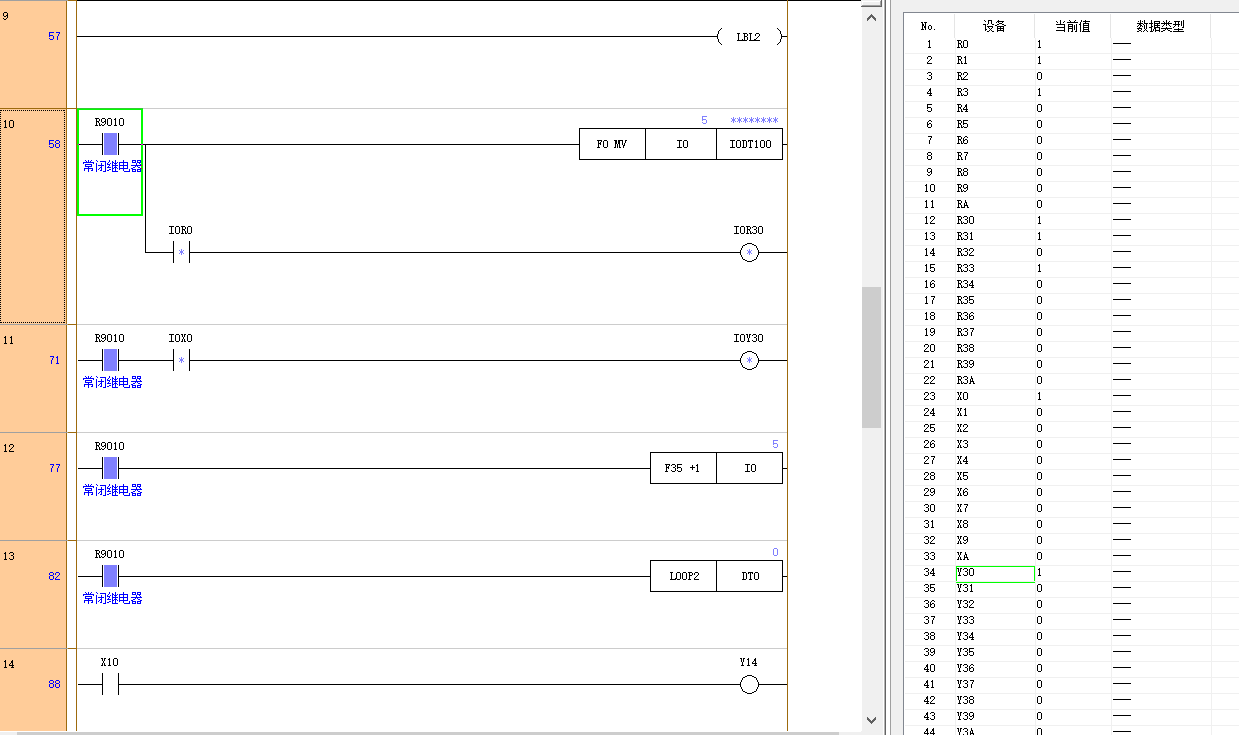
Task: Click the IODT100 operand box
Action: [x=750, y=144]
